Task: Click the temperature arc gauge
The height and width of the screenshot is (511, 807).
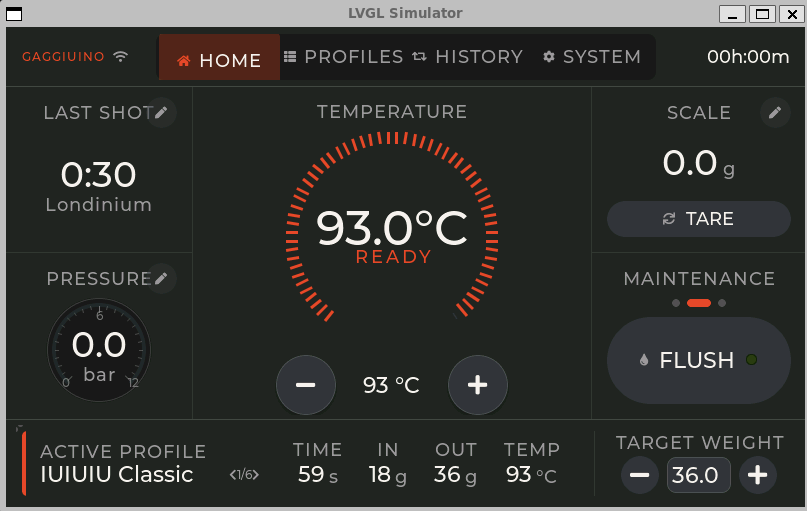Action: coord(392,226)
